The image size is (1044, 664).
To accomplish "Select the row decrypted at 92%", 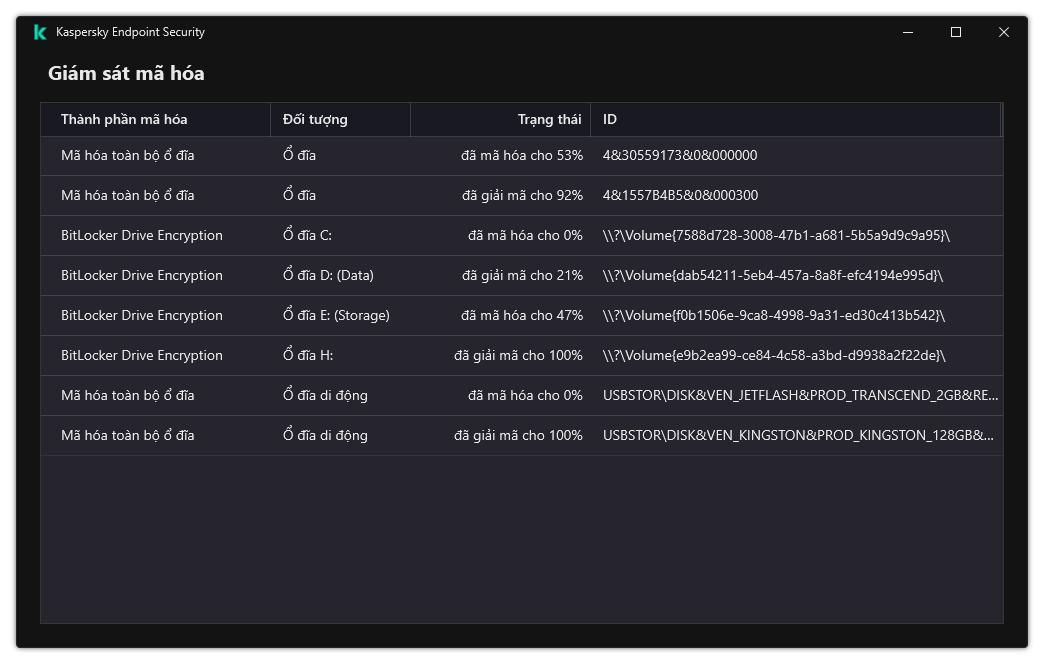I will (x=522, y=195).
